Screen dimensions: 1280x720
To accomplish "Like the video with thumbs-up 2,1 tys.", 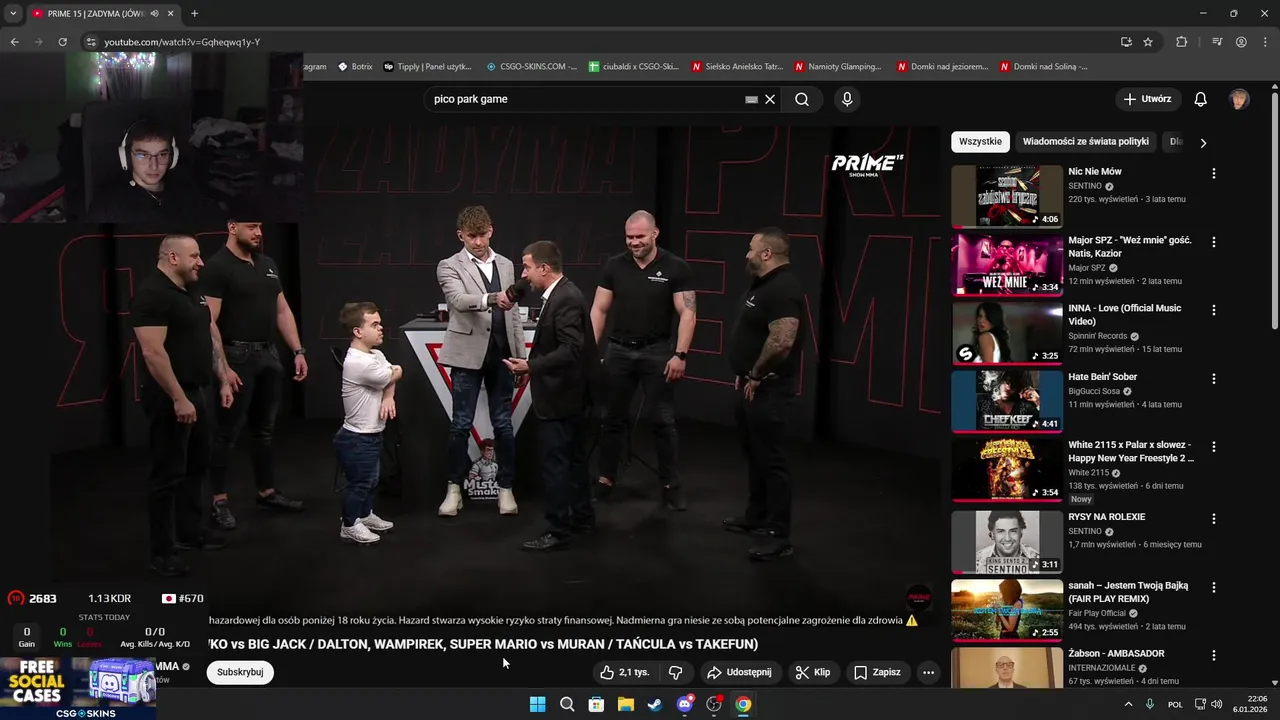I will (x=624, y=672).
